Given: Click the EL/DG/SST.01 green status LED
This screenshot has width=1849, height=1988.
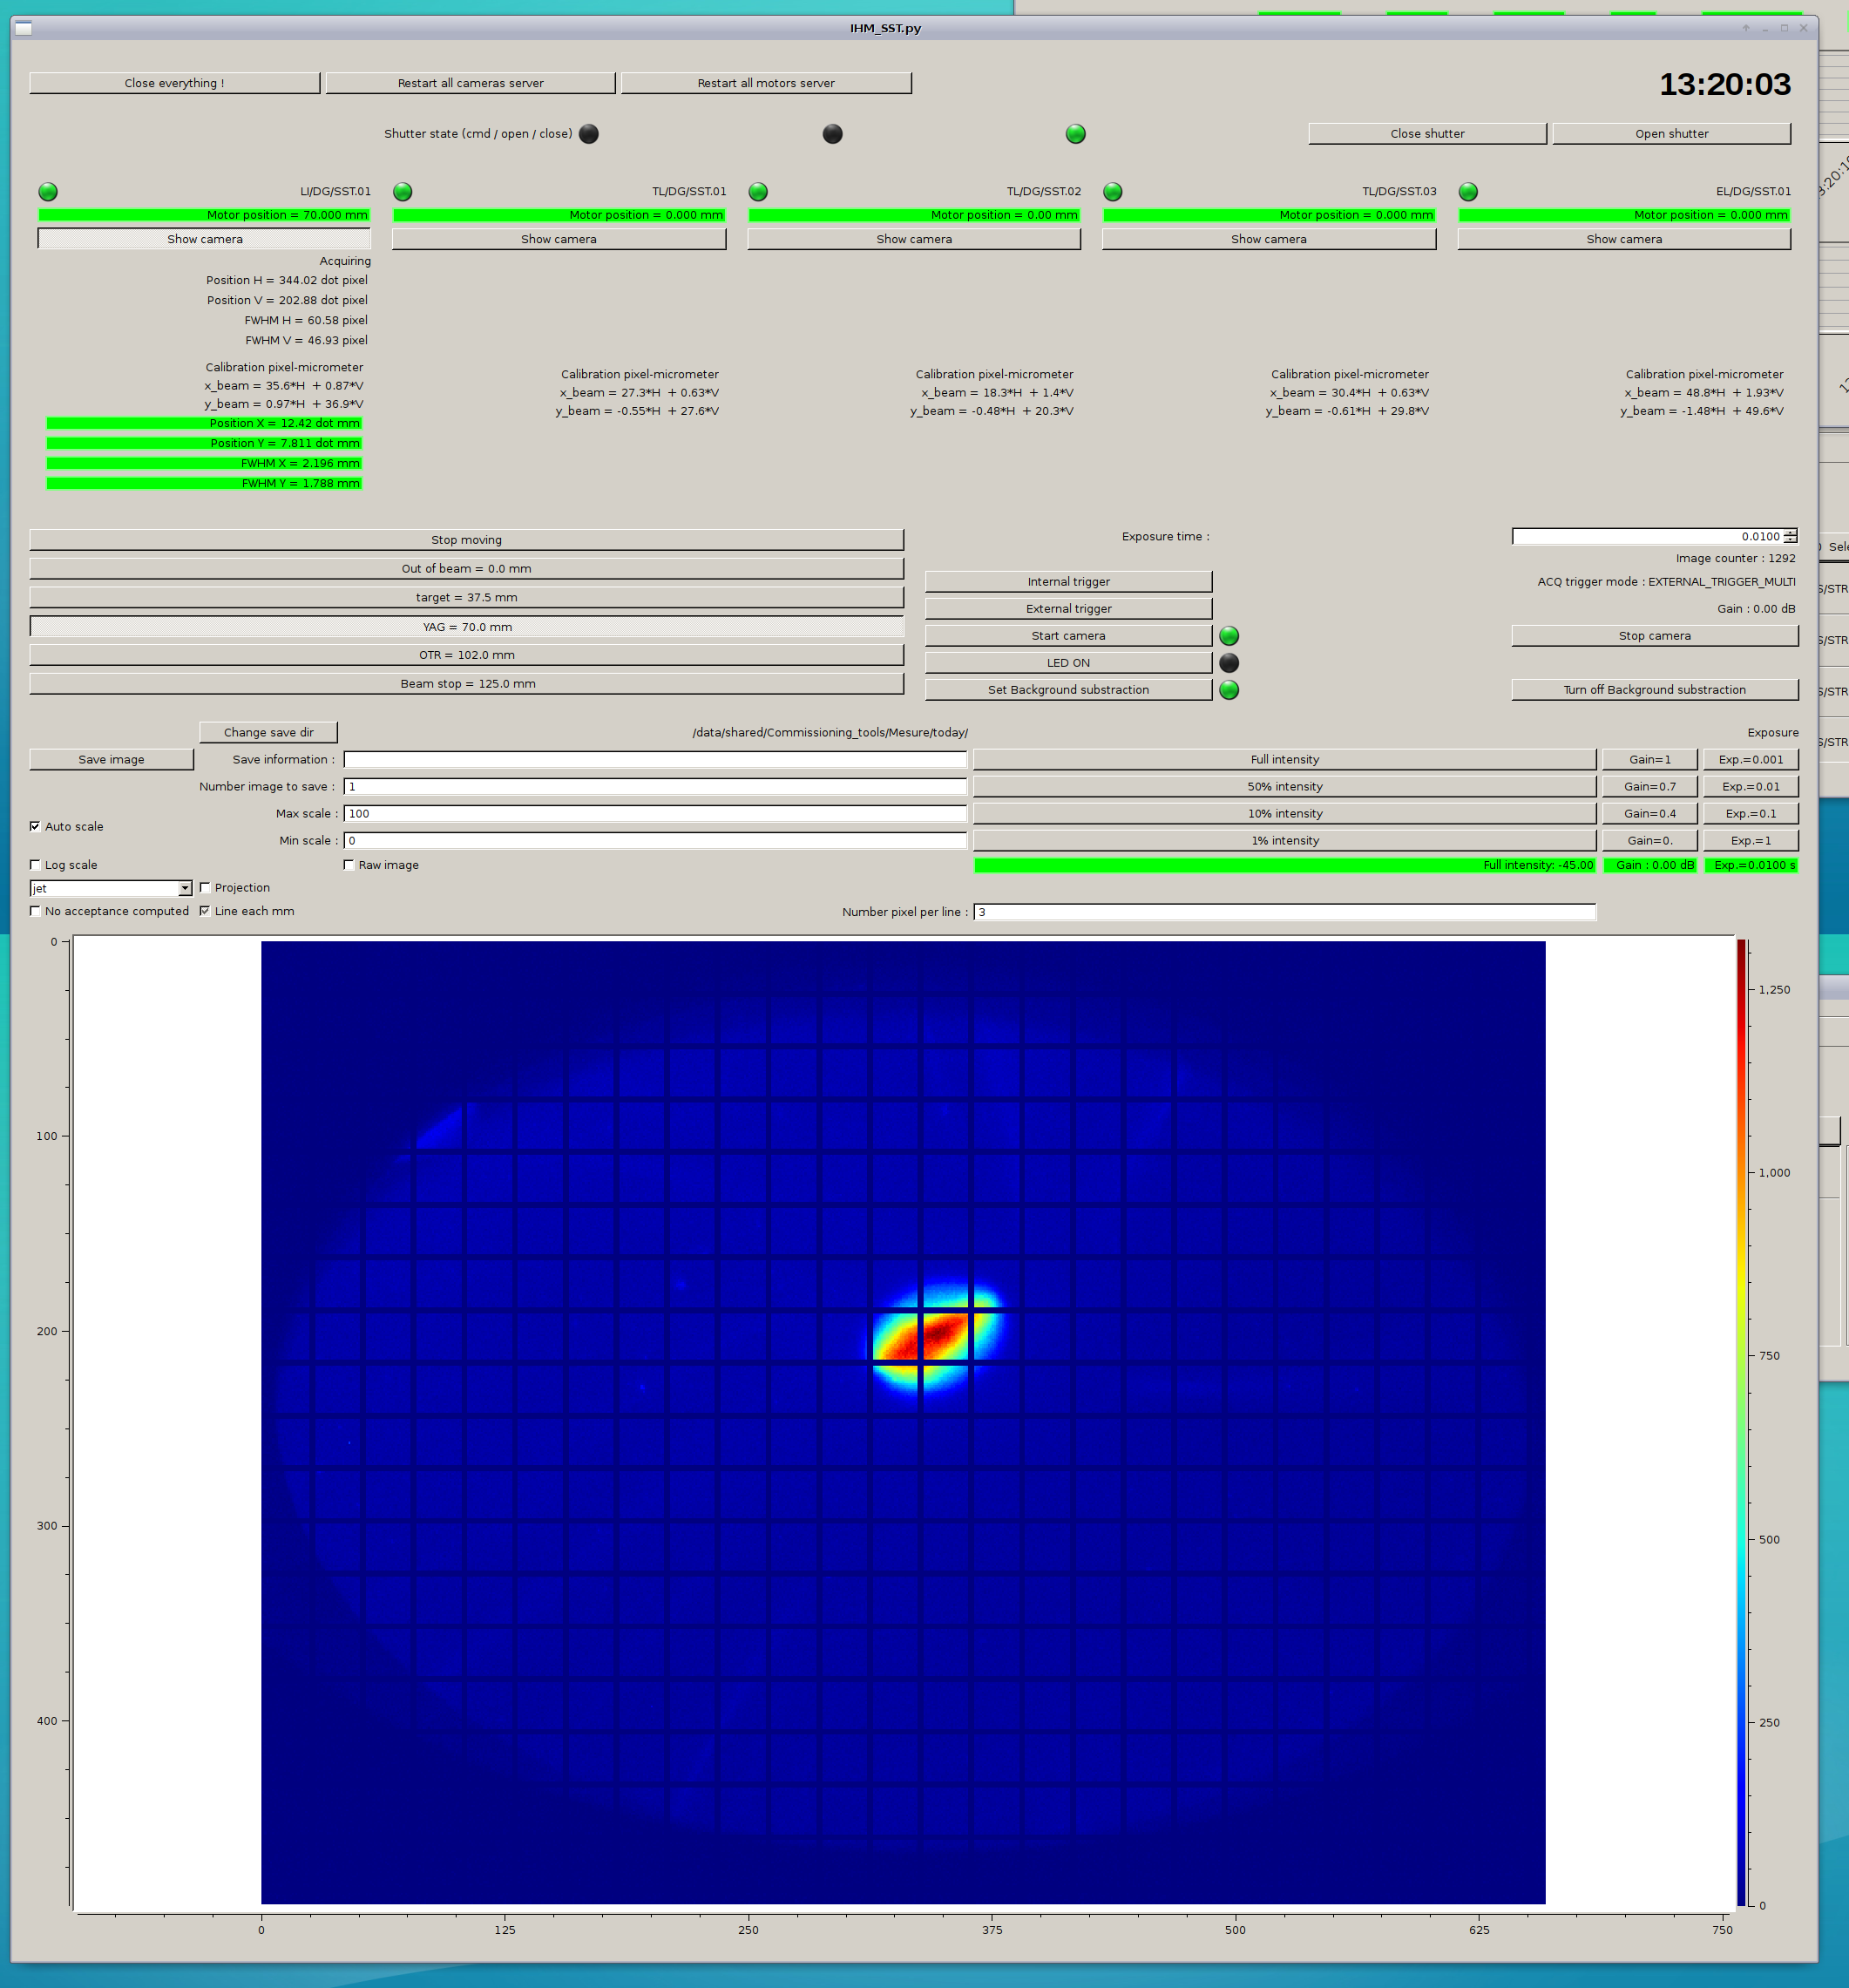Looking at the screenshot, I should tap(1468, 191).
